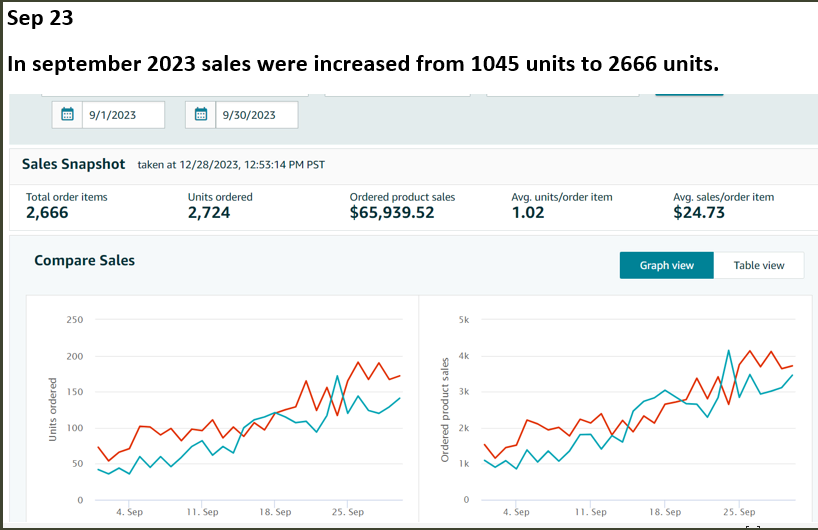Image resolution: width=818 pixels, height=530 pixels.
Task: Click 25. Sep on the Ordered product sales chart axis
Action: click(x=739, y=512)
